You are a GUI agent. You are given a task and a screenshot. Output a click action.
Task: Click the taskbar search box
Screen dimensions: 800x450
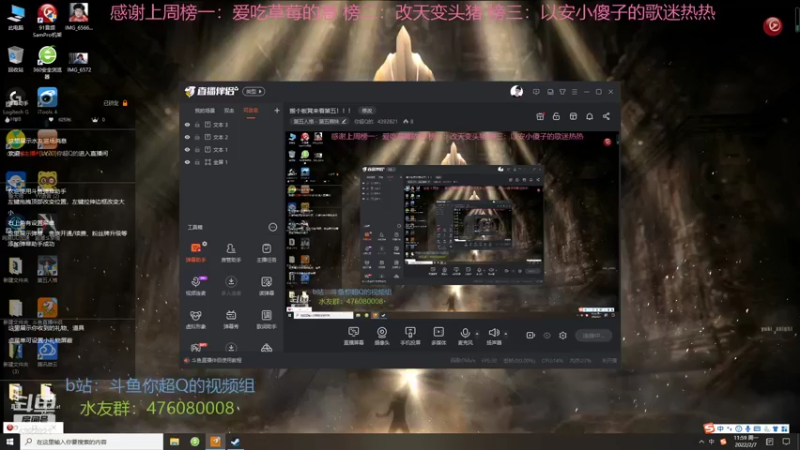[92, 441]
